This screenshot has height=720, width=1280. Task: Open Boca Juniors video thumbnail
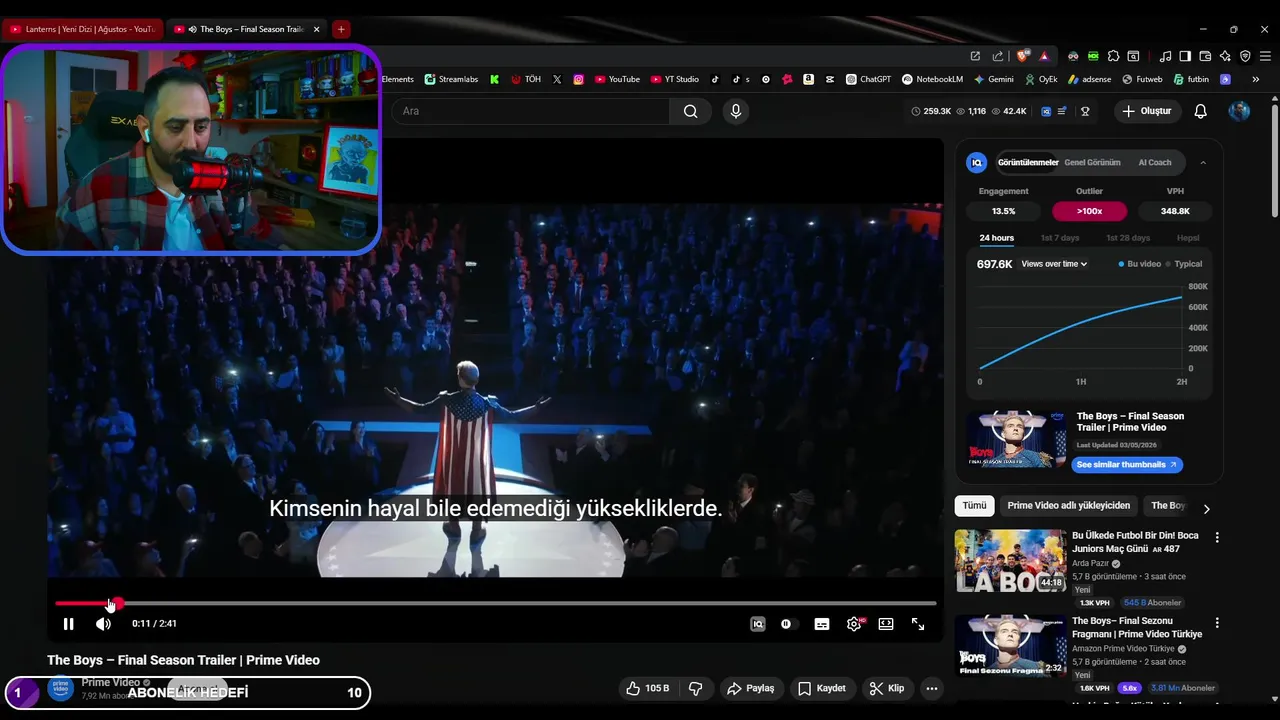coord(1010,561)
